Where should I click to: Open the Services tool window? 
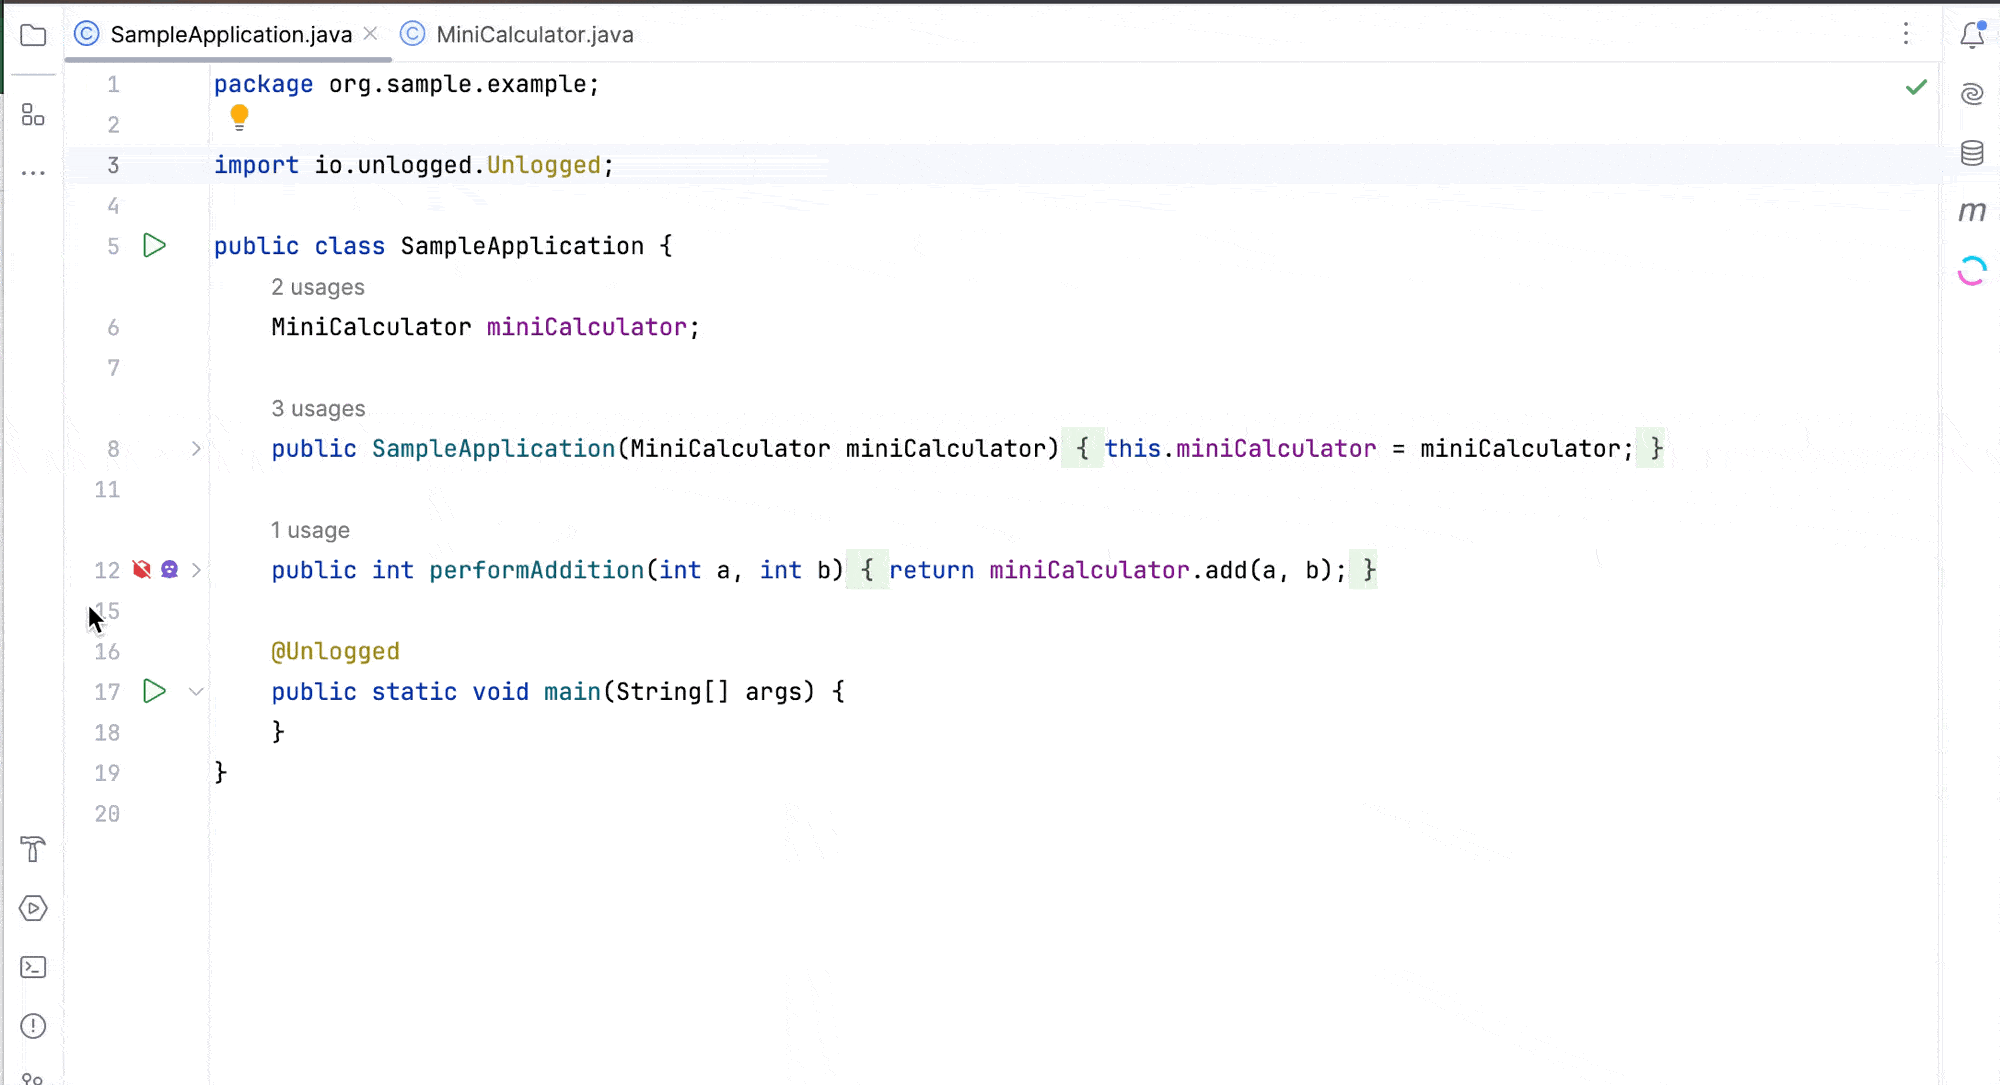33,907
